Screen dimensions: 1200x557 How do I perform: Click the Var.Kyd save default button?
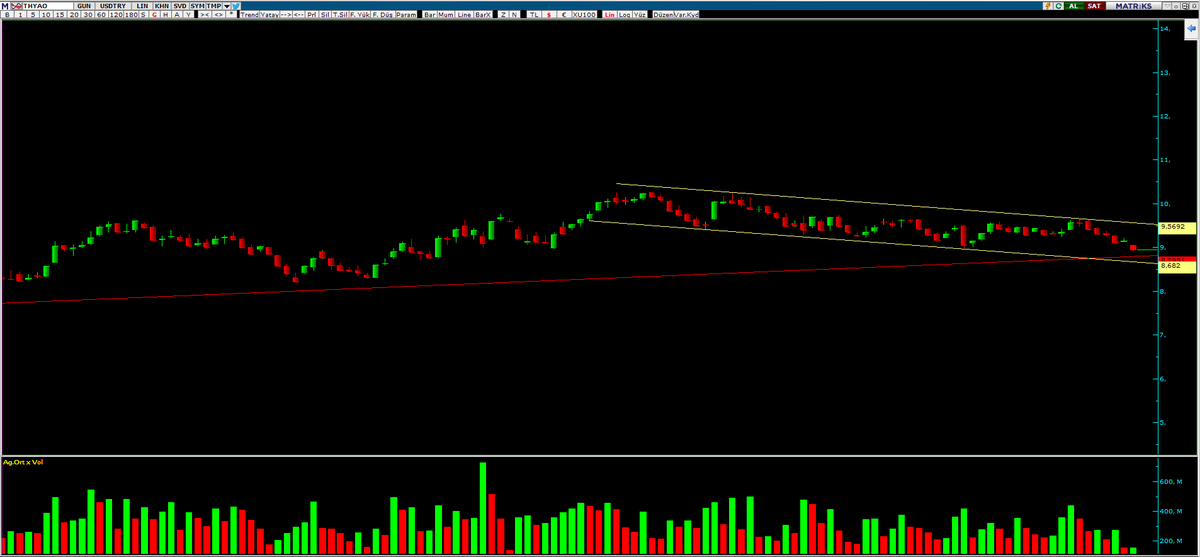(686, 15)
